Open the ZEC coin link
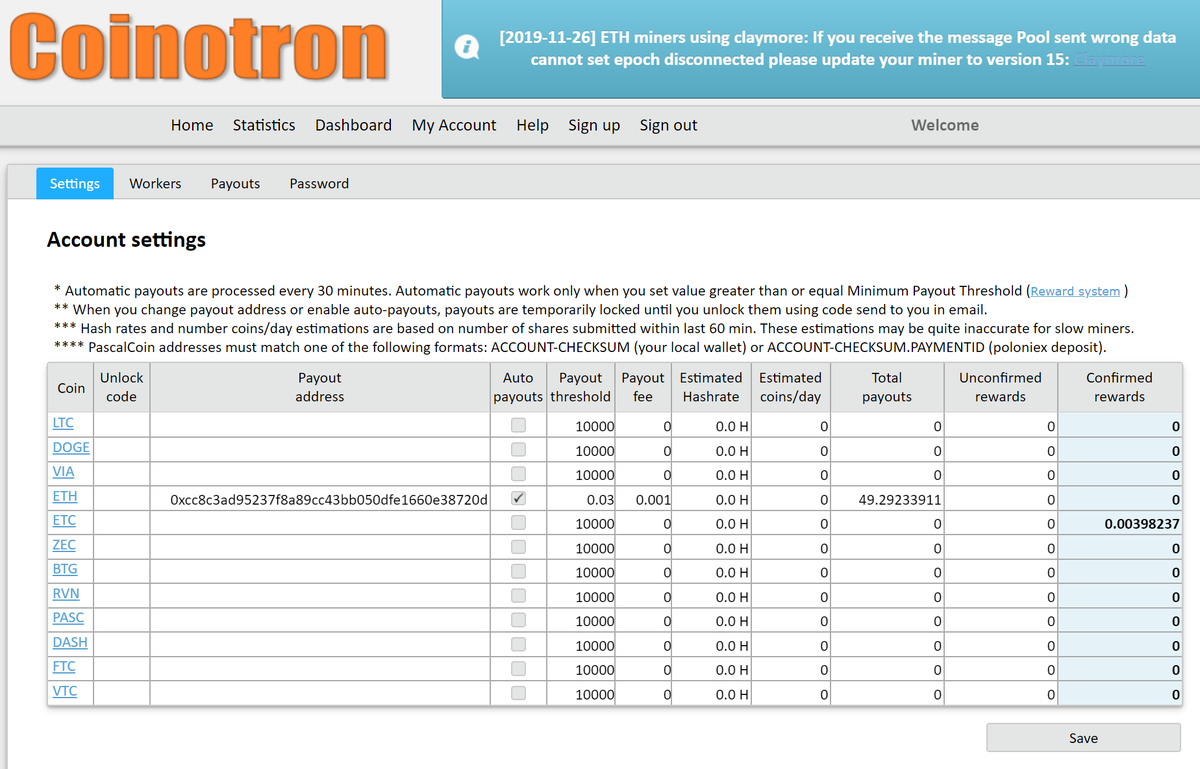This screenshot has width=1200, height=769. [x=64, y=544]
